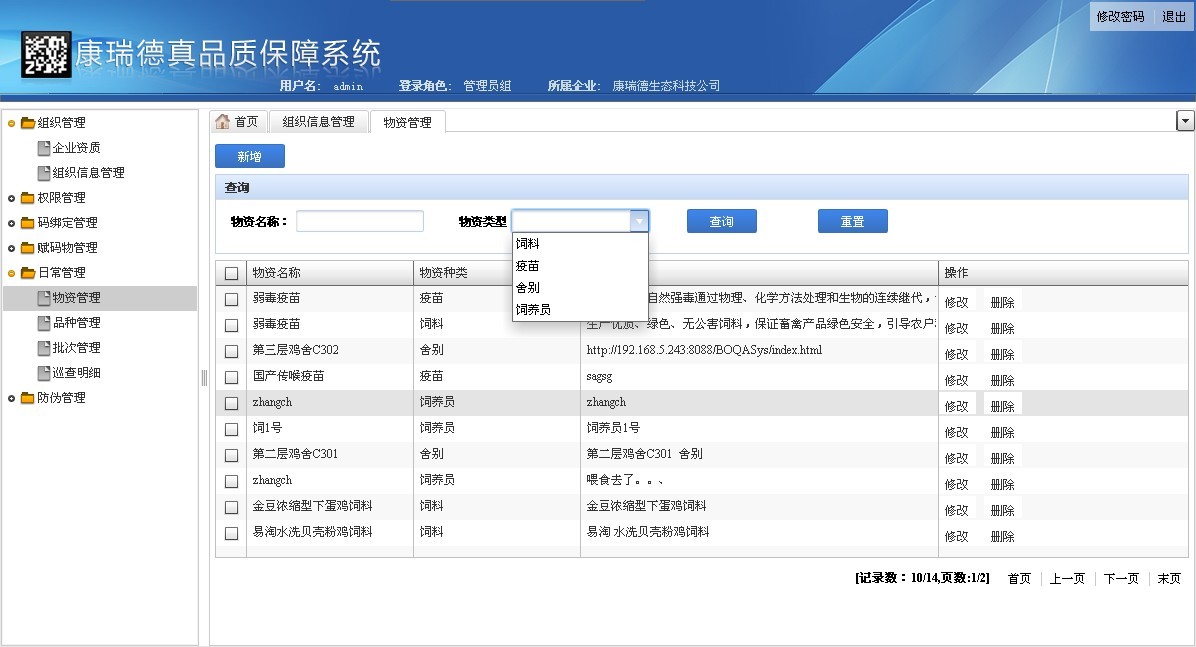The width and height of the screenshot is (1196, 647).
Task: Click the sidebar splitter collapse handle
Action: coord(204,378)
